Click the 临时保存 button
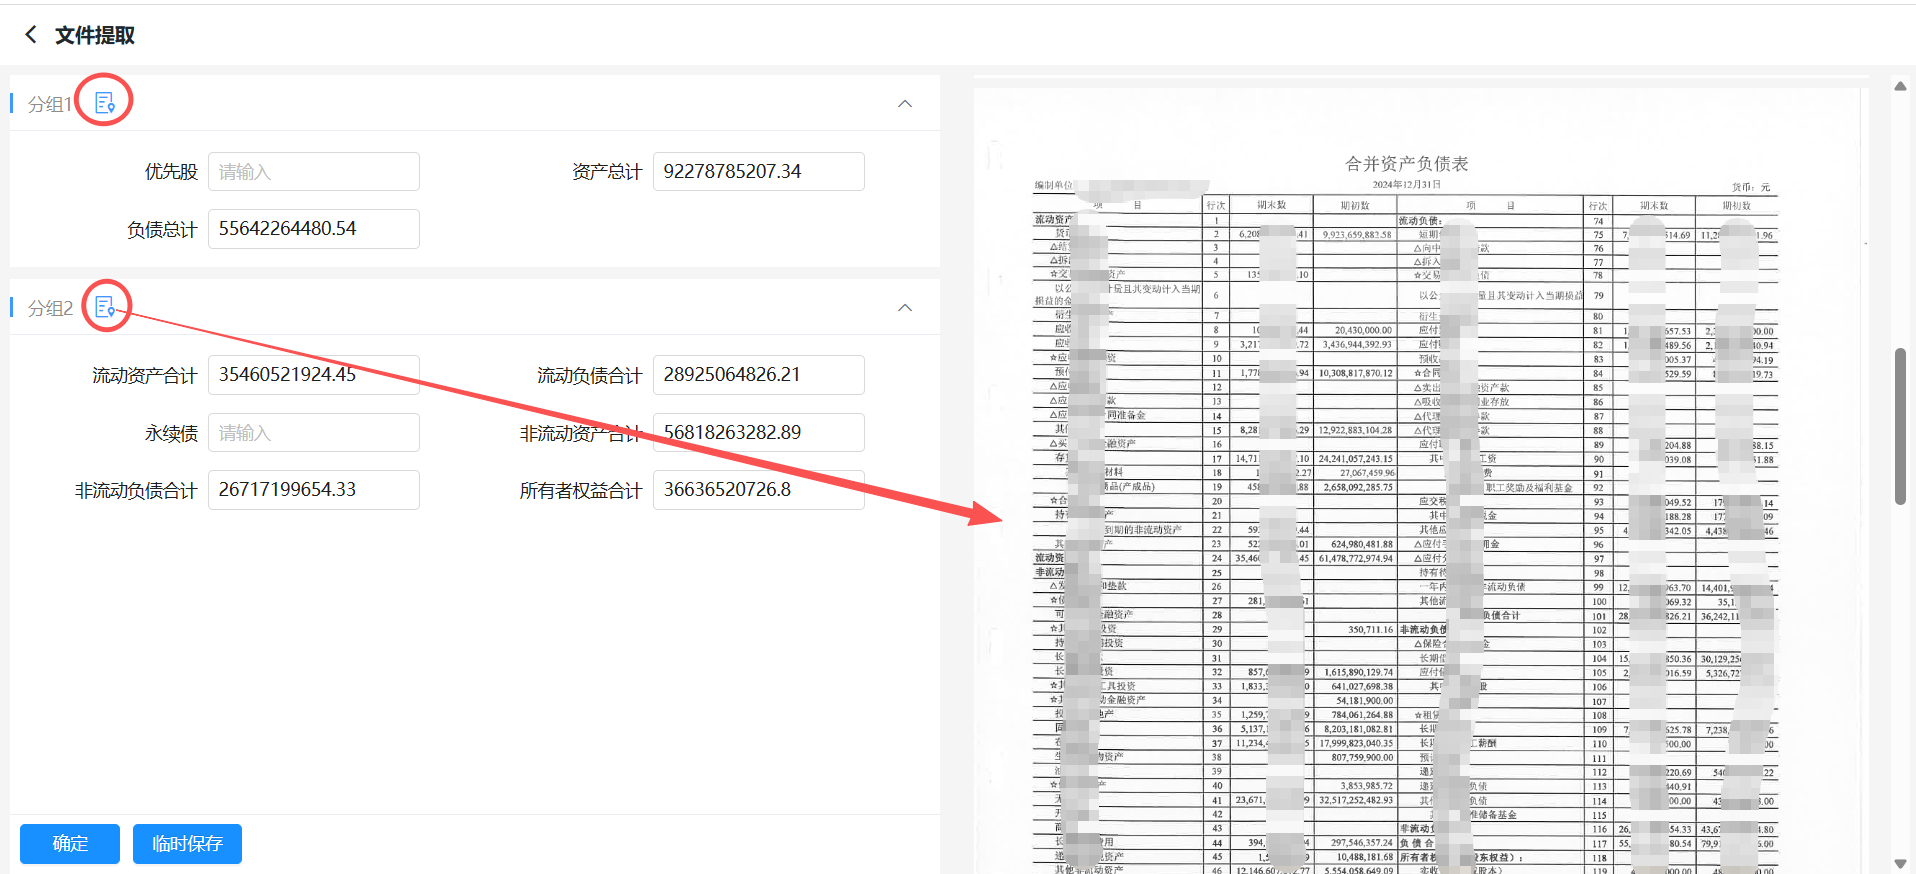The height and width of the screenshot is (874, 1916). pyautogui.click(x=187, y=844)
